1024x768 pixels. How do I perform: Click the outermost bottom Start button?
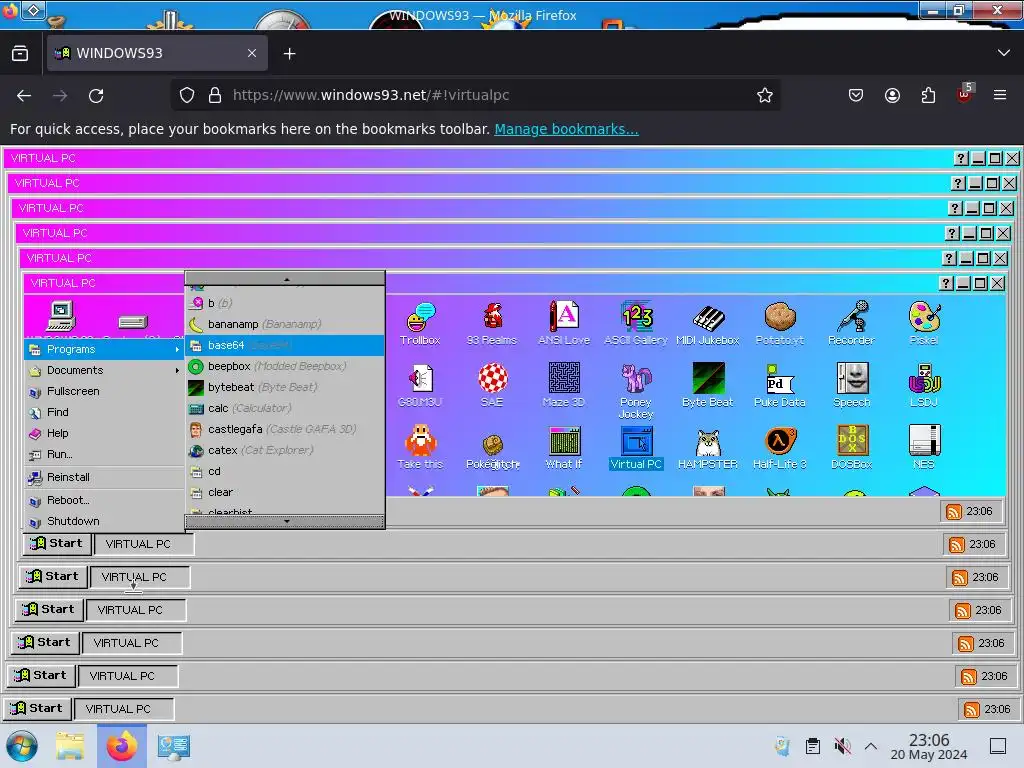pyautogui.click(x=37, y=709)
